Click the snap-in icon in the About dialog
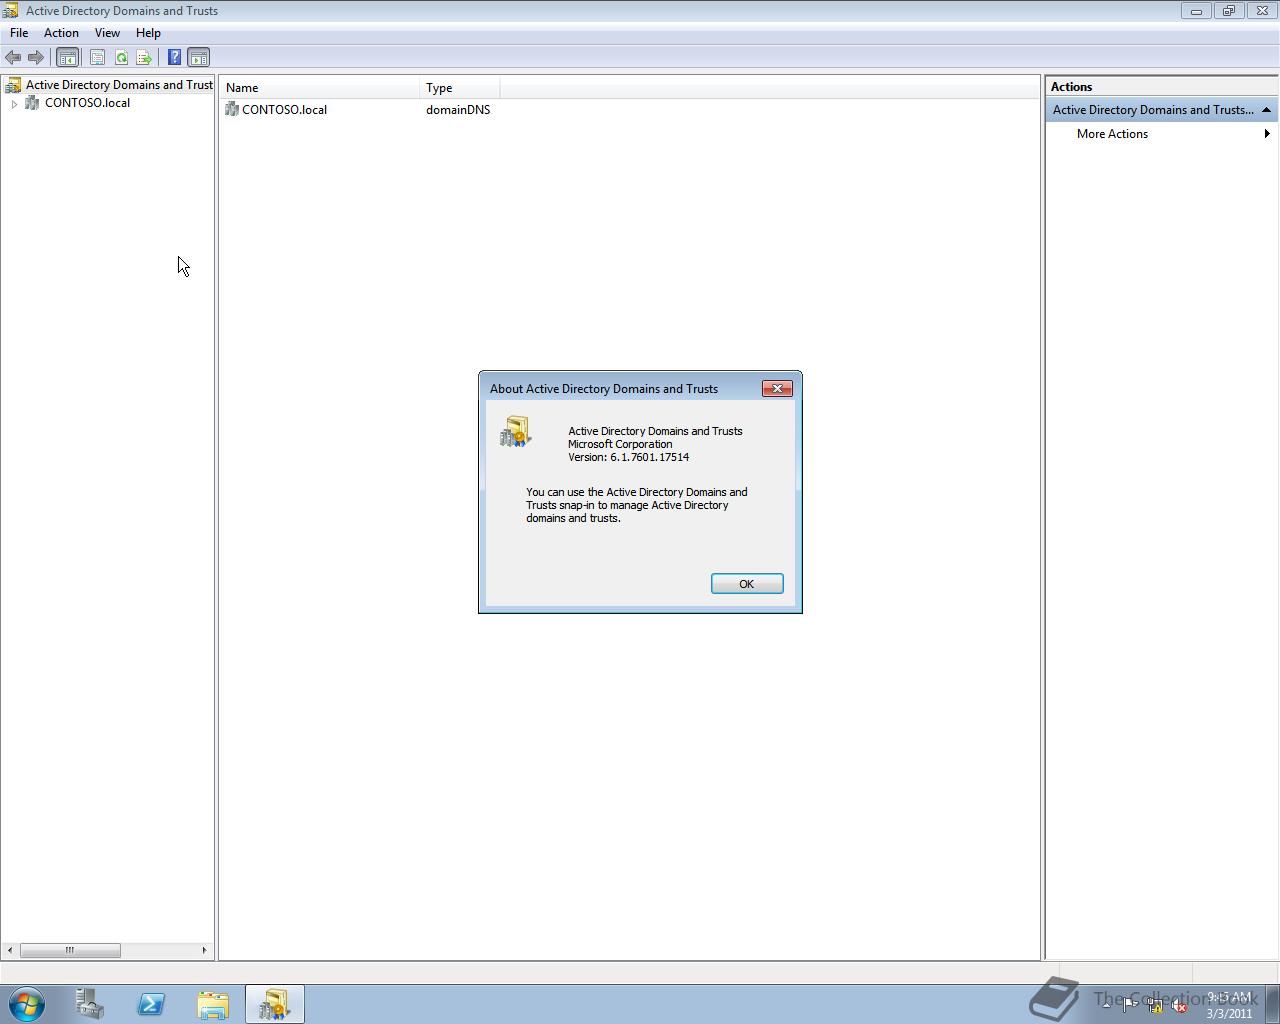Image resolution: width=1280 pixels, height=1024 pixels. click(516, 432)
